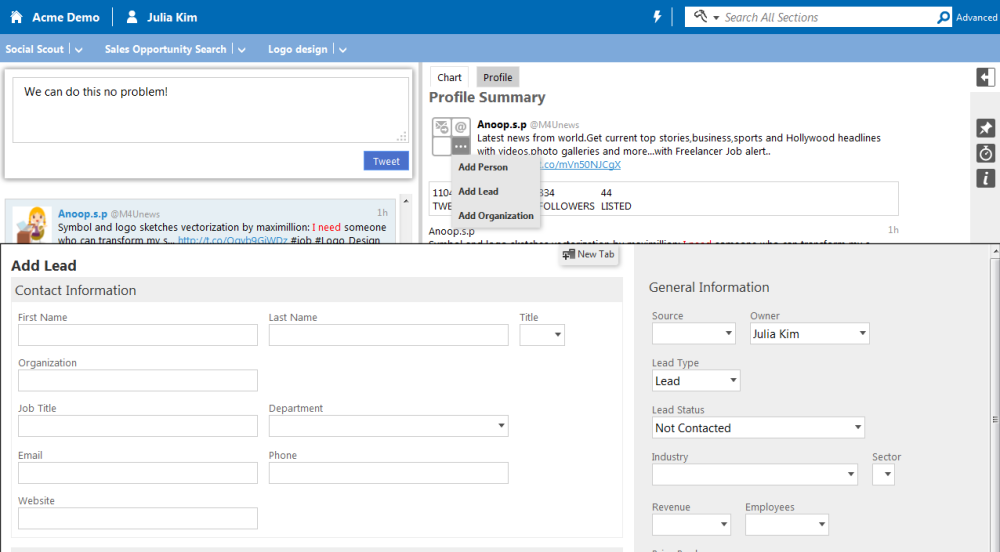1000x552 pixels.
Task: Open the Social Scout tab
Action: 34,49
